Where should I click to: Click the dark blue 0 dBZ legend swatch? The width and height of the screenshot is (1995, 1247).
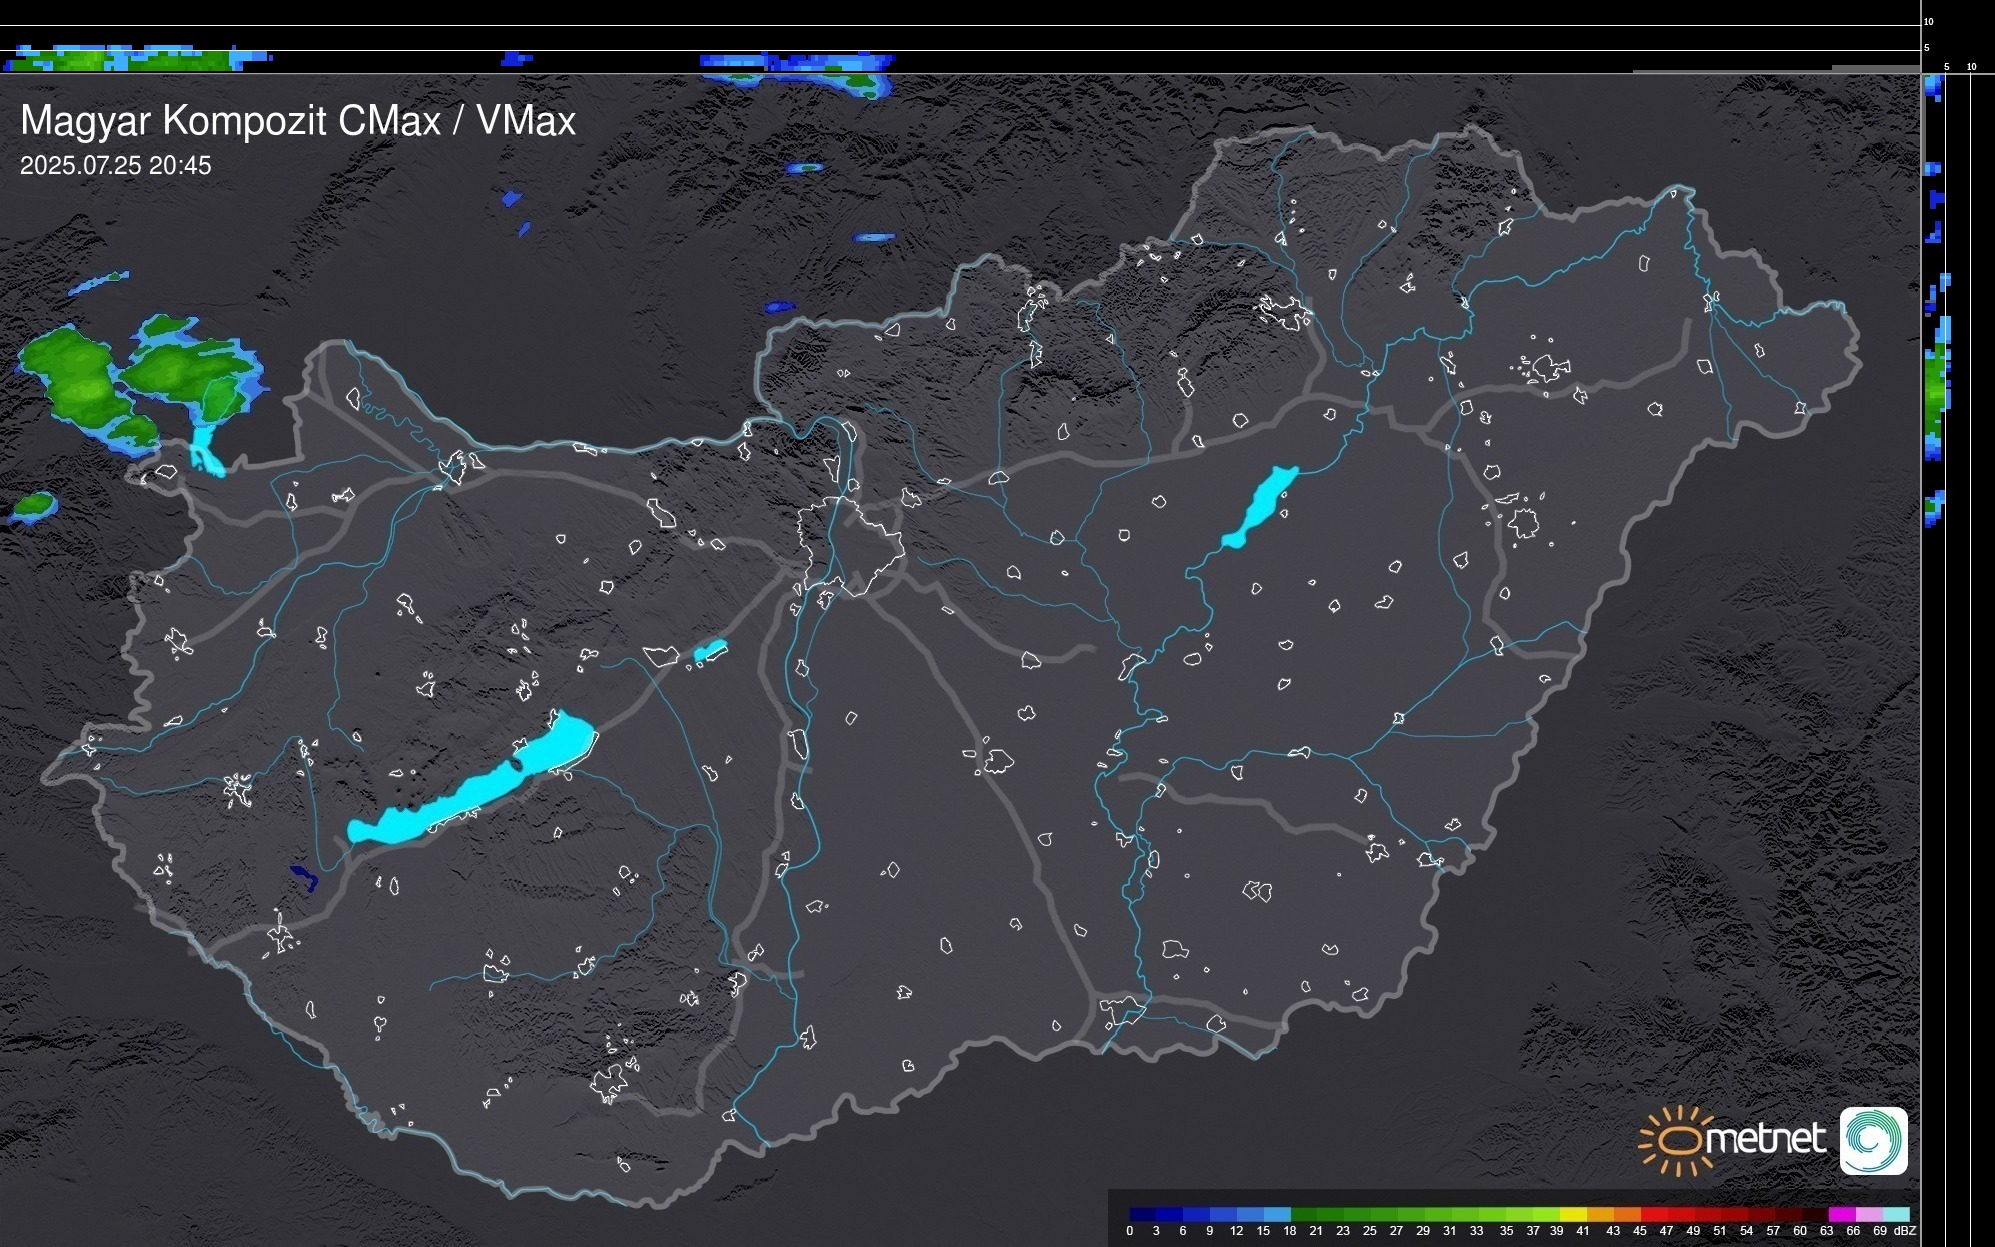coord(1143,1214)
